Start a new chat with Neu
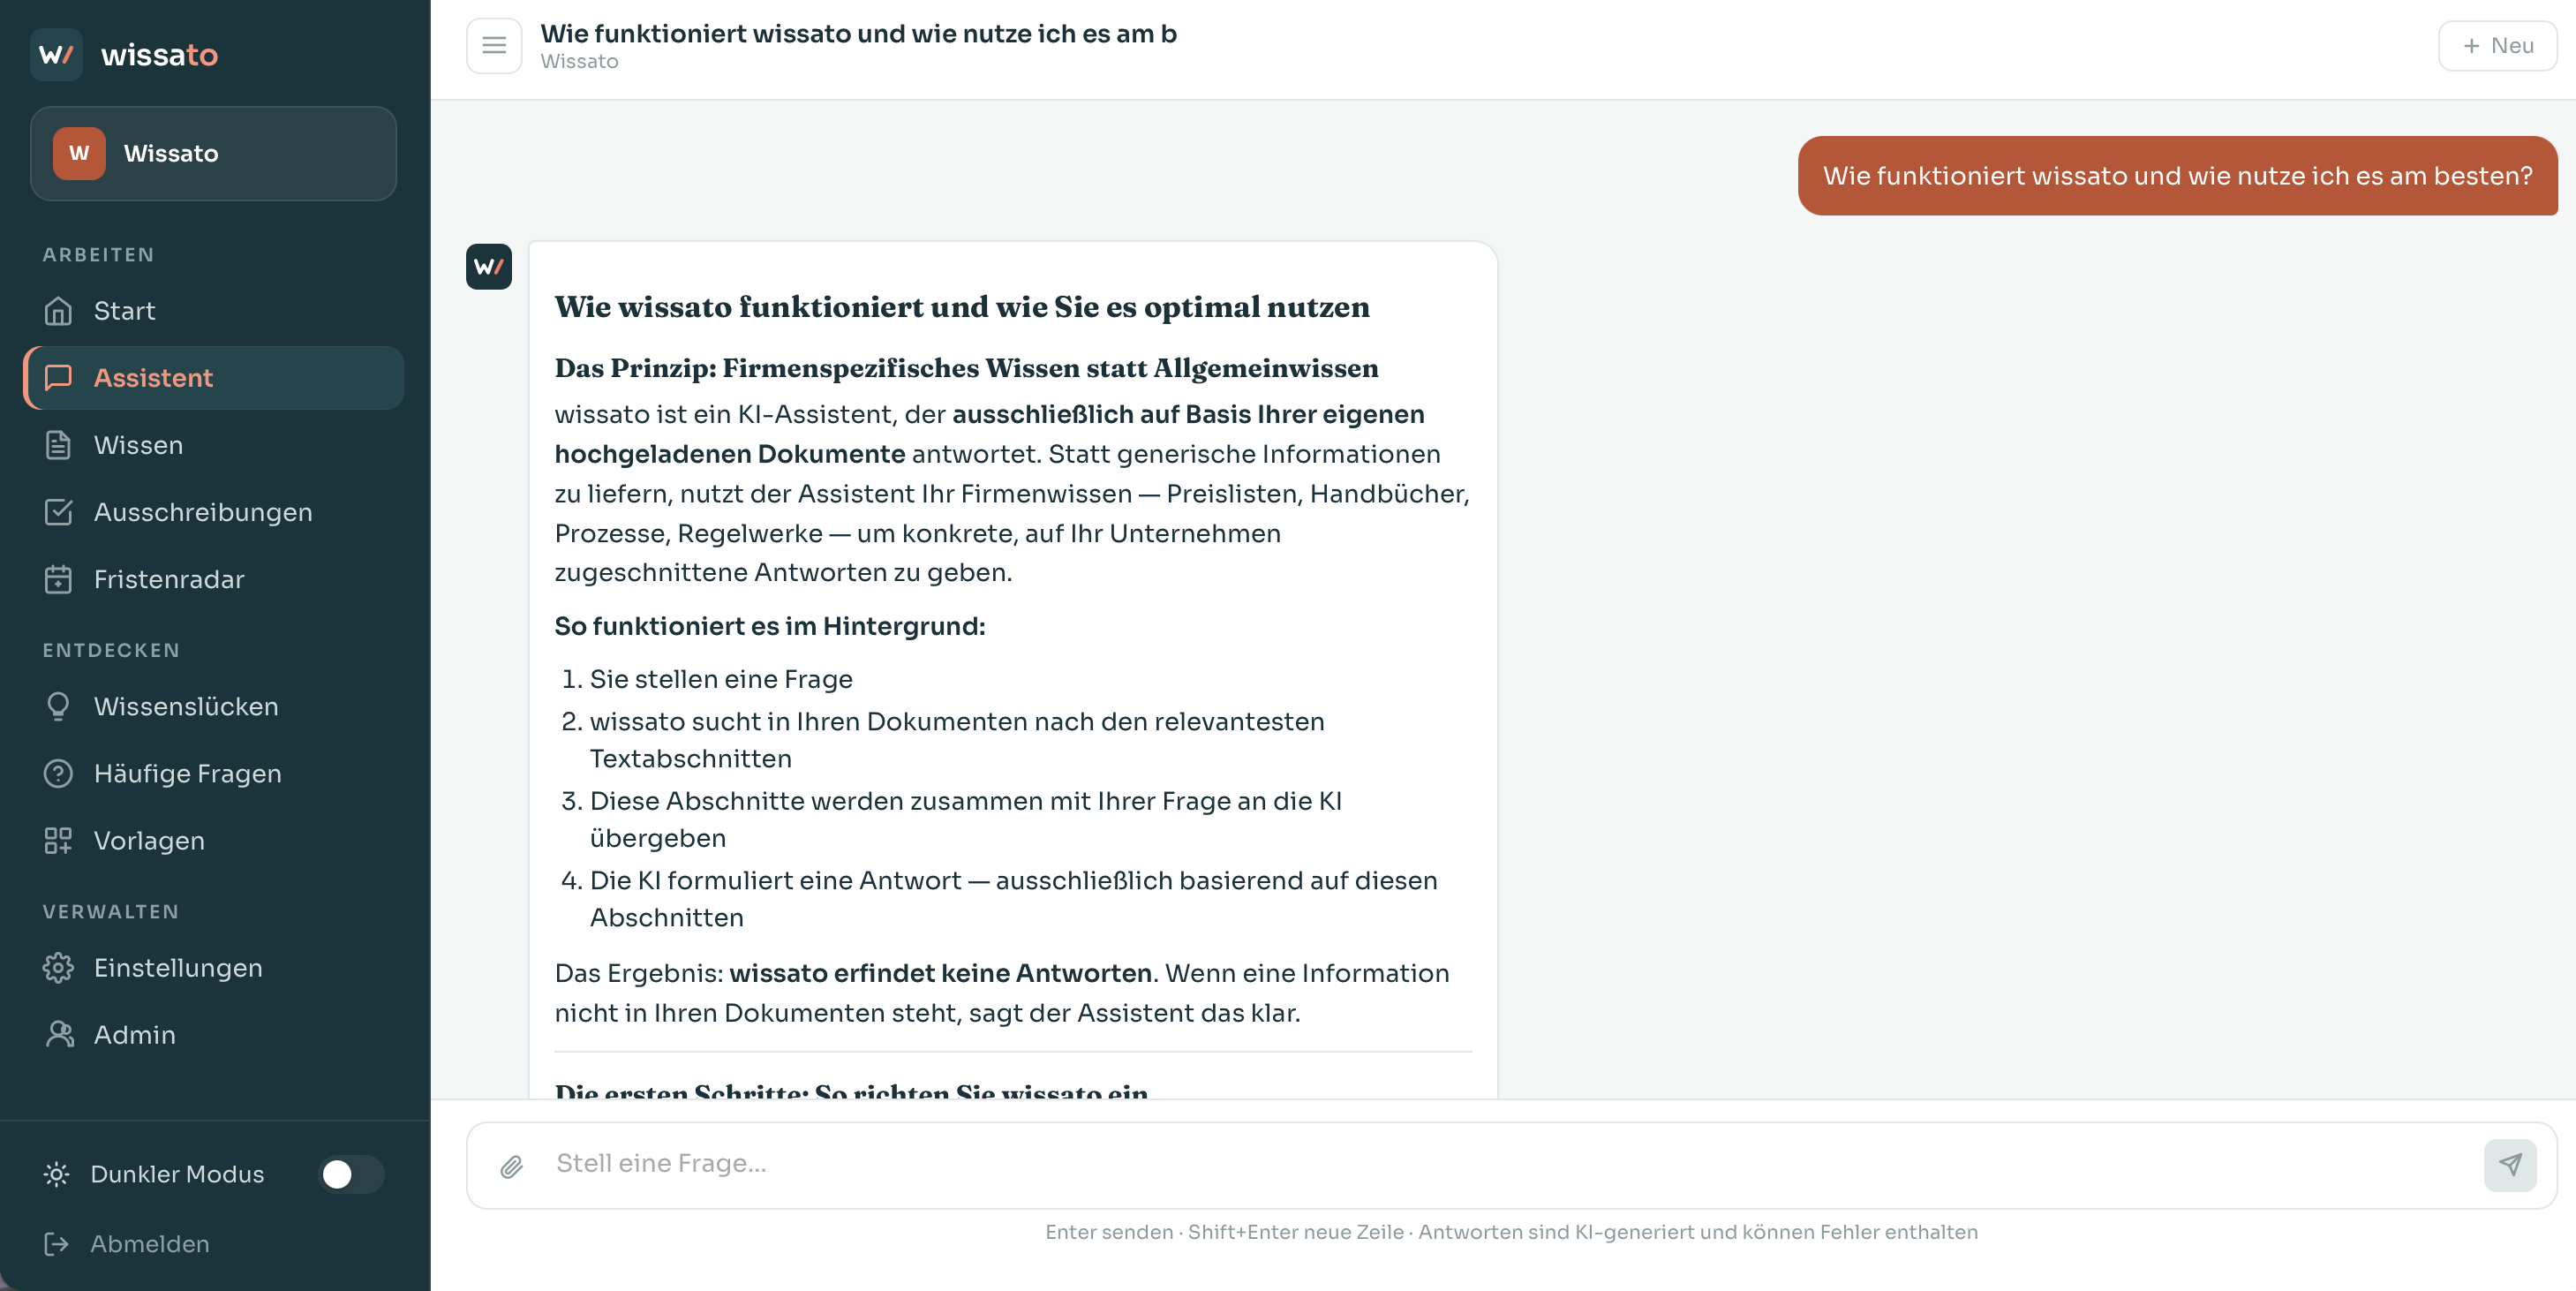Screen dimensions: 2576x1291 tap(2497, 46)
